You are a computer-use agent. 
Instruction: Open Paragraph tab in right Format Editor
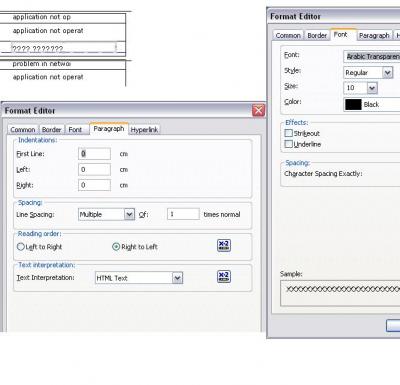[374, 35]
